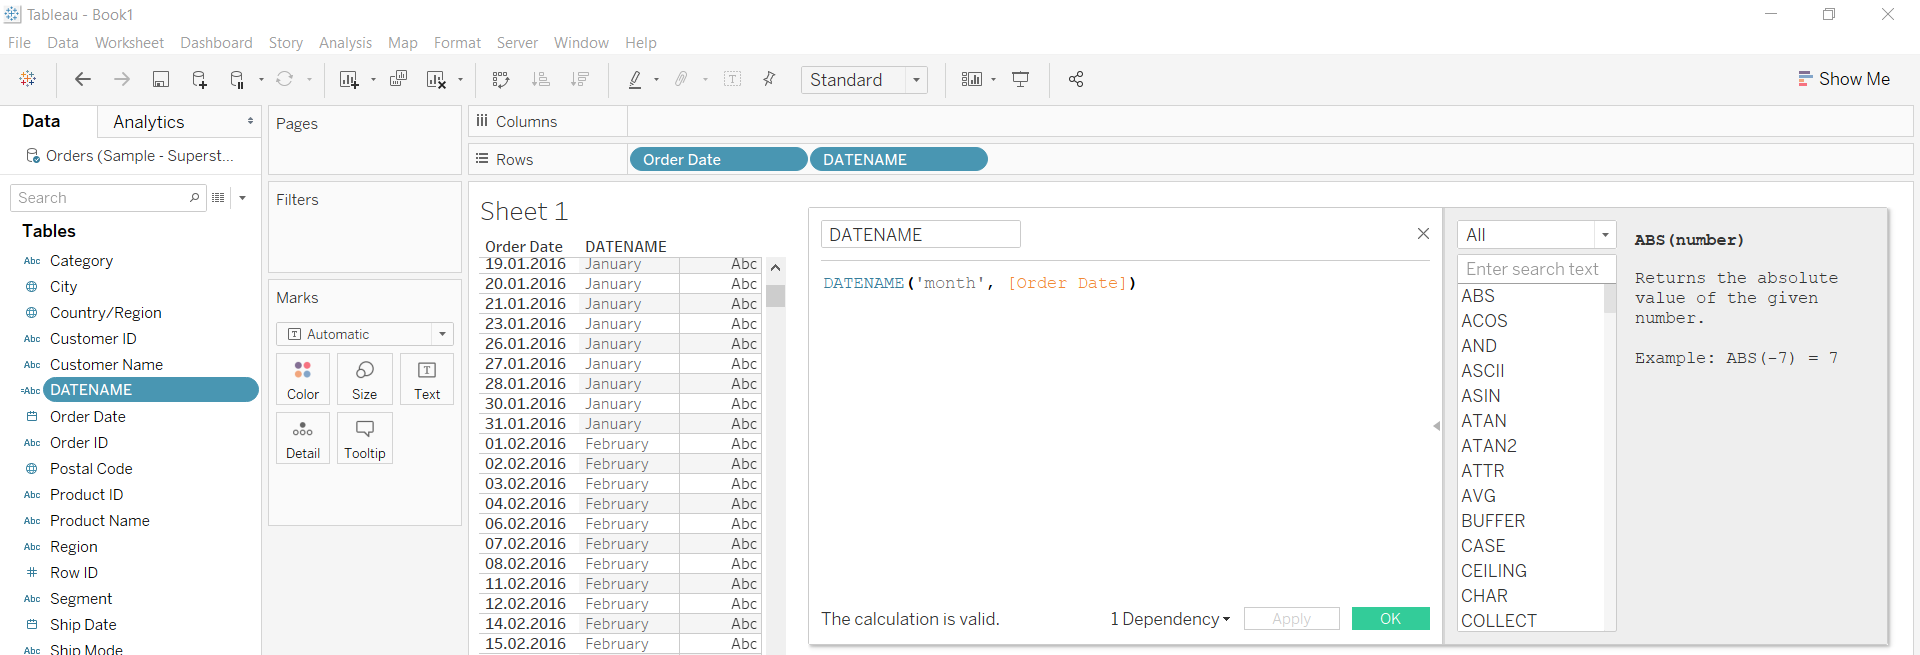This screenshot has width=1920, height=655.
Task: Click the function search text box
Action: pos(1531,269)
